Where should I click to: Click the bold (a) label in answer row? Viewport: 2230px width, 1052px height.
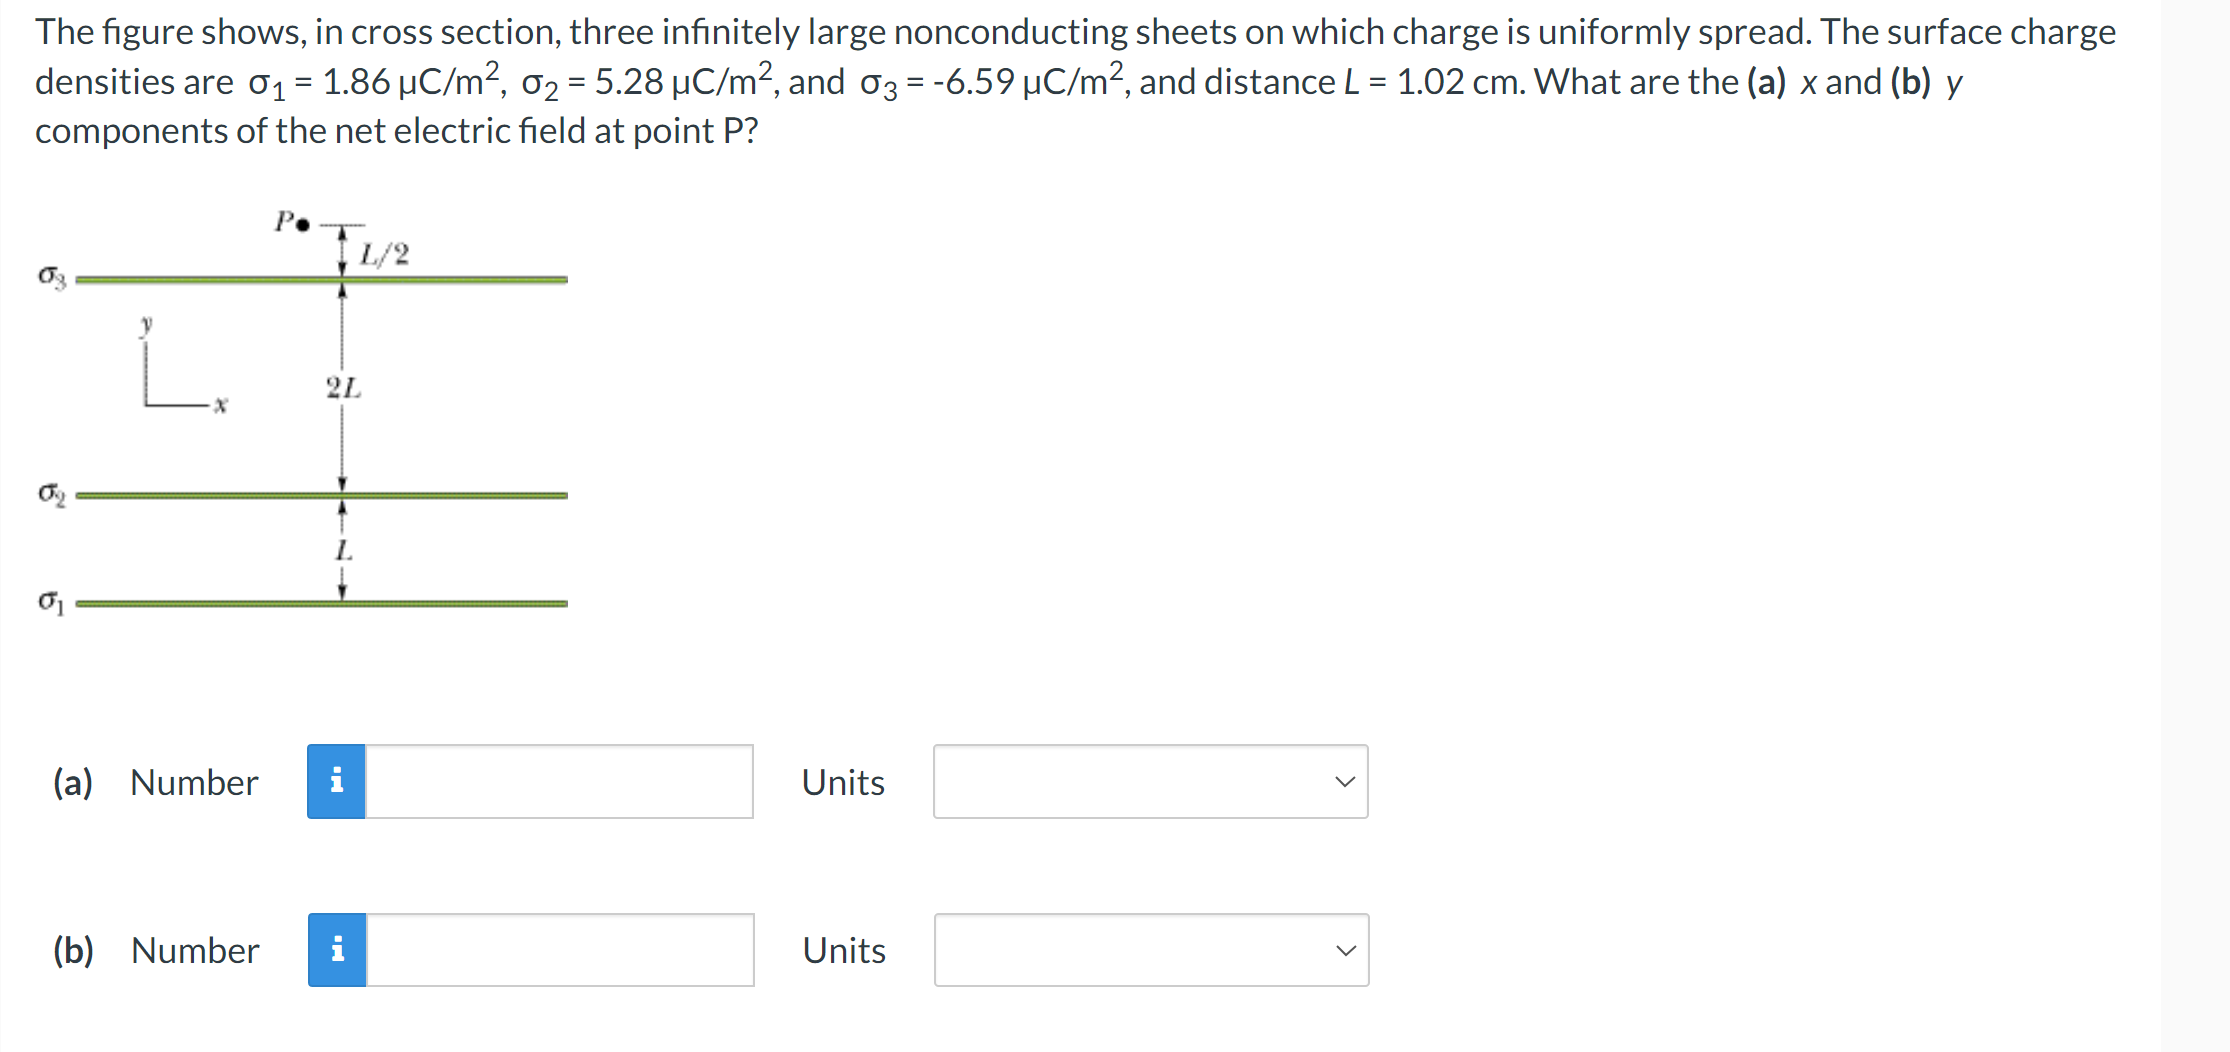pyautogui.click(x=73, y=782)
